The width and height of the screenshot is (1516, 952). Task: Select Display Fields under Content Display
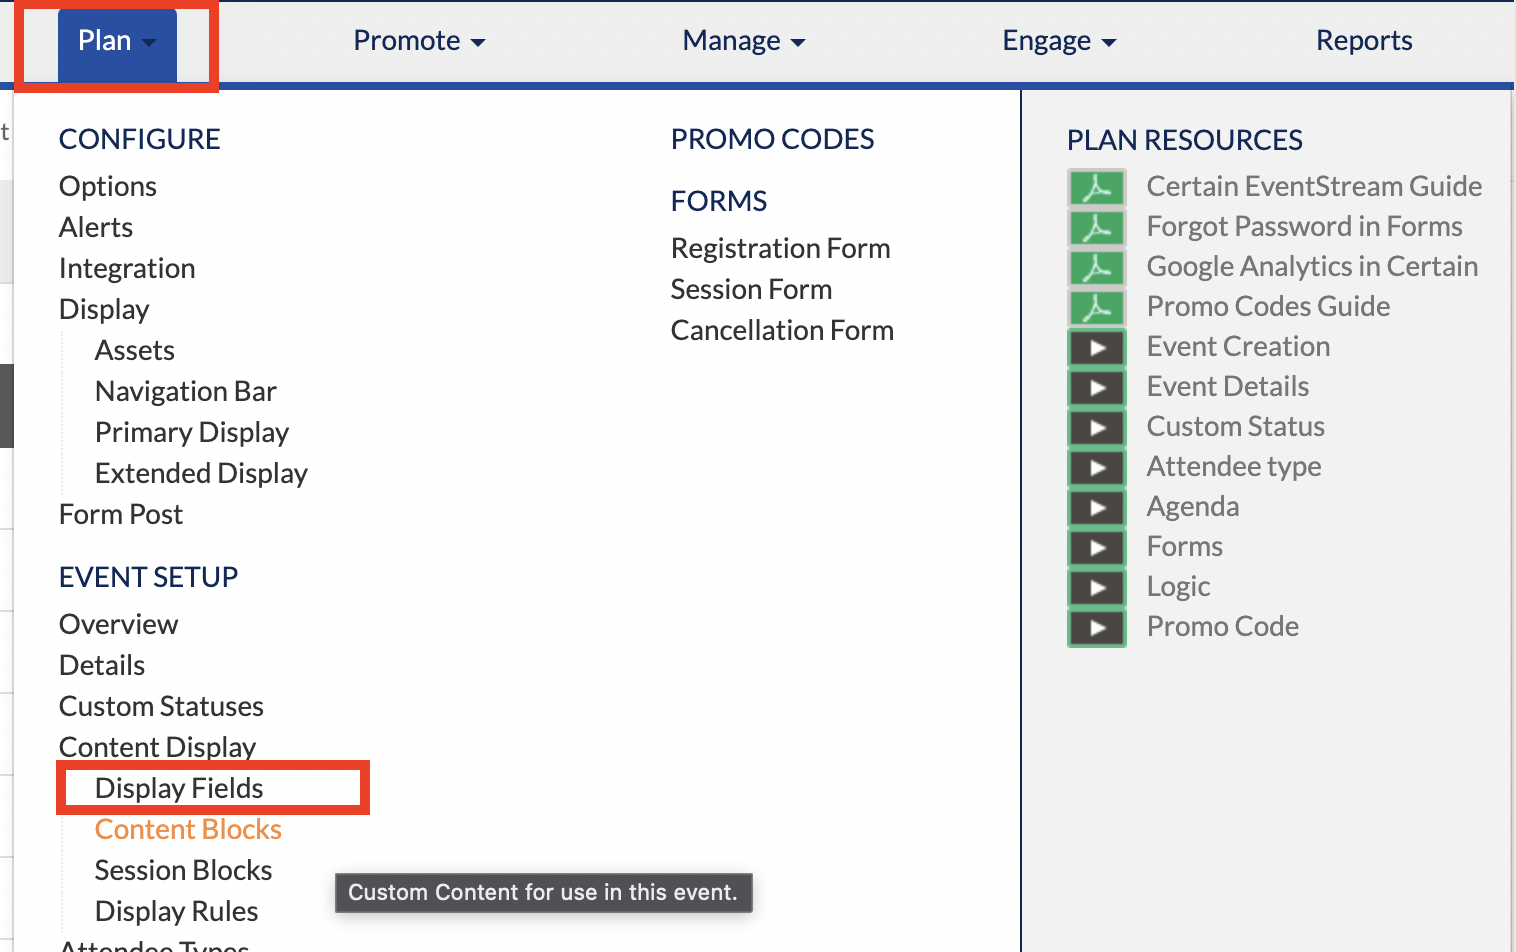click(179, 788)
